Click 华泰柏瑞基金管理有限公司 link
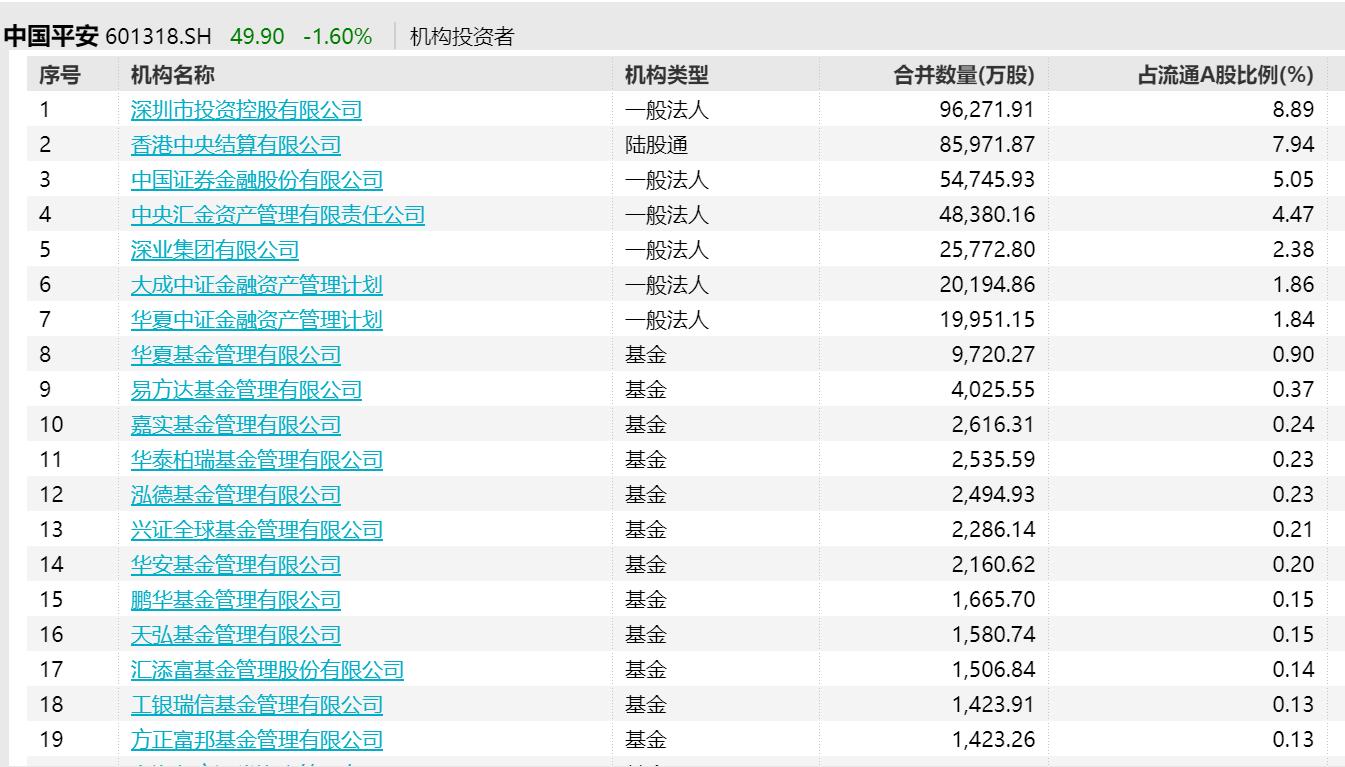The height and width of the screenshot is (767, 1345). (x=257, y=460)
